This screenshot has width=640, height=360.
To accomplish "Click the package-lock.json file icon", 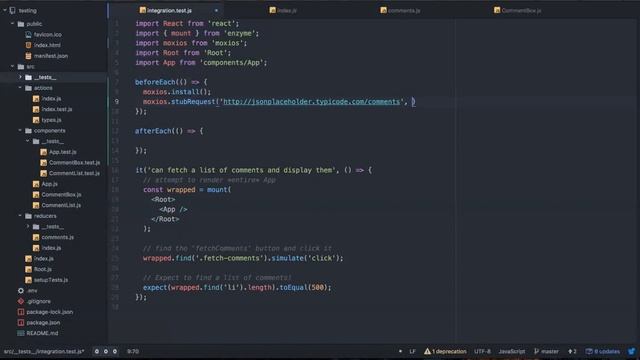I will pyautogui.click(x=21, y=312).
